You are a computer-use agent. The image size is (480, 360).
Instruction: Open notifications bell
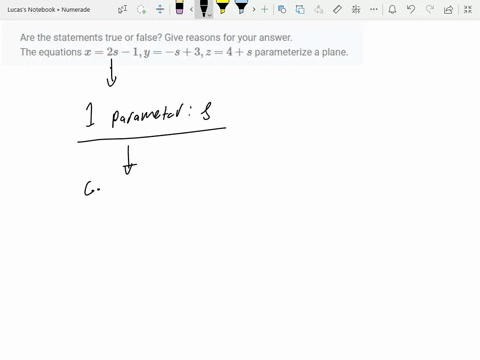pyautogui.click(x=392, y=9)
